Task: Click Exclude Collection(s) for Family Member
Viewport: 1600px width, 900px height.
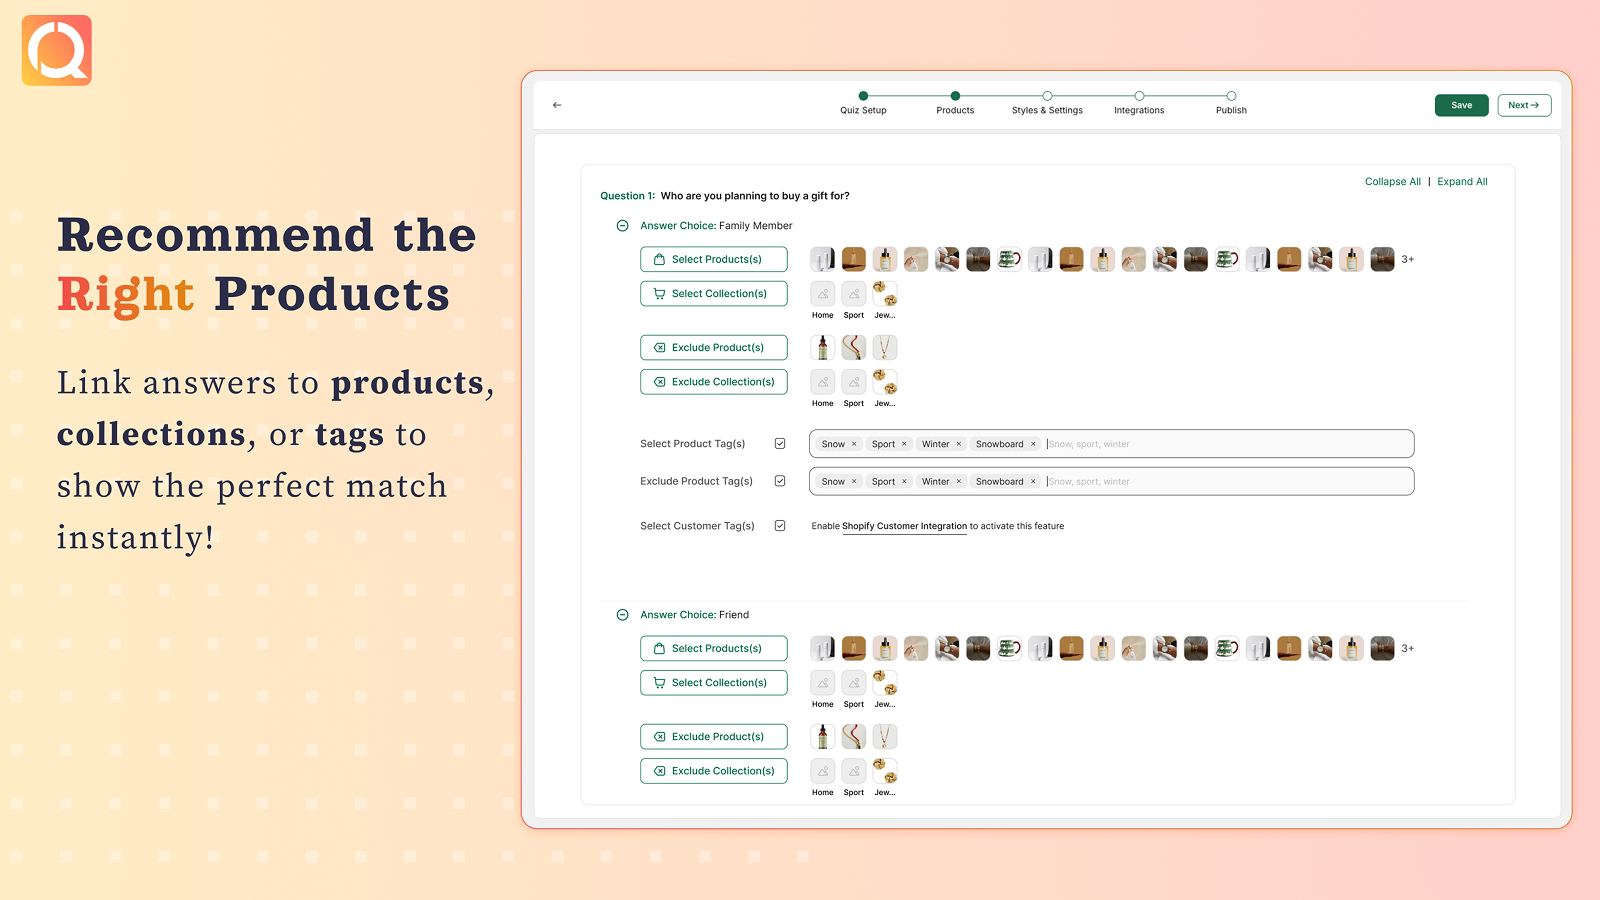Action: pos(714,382)
